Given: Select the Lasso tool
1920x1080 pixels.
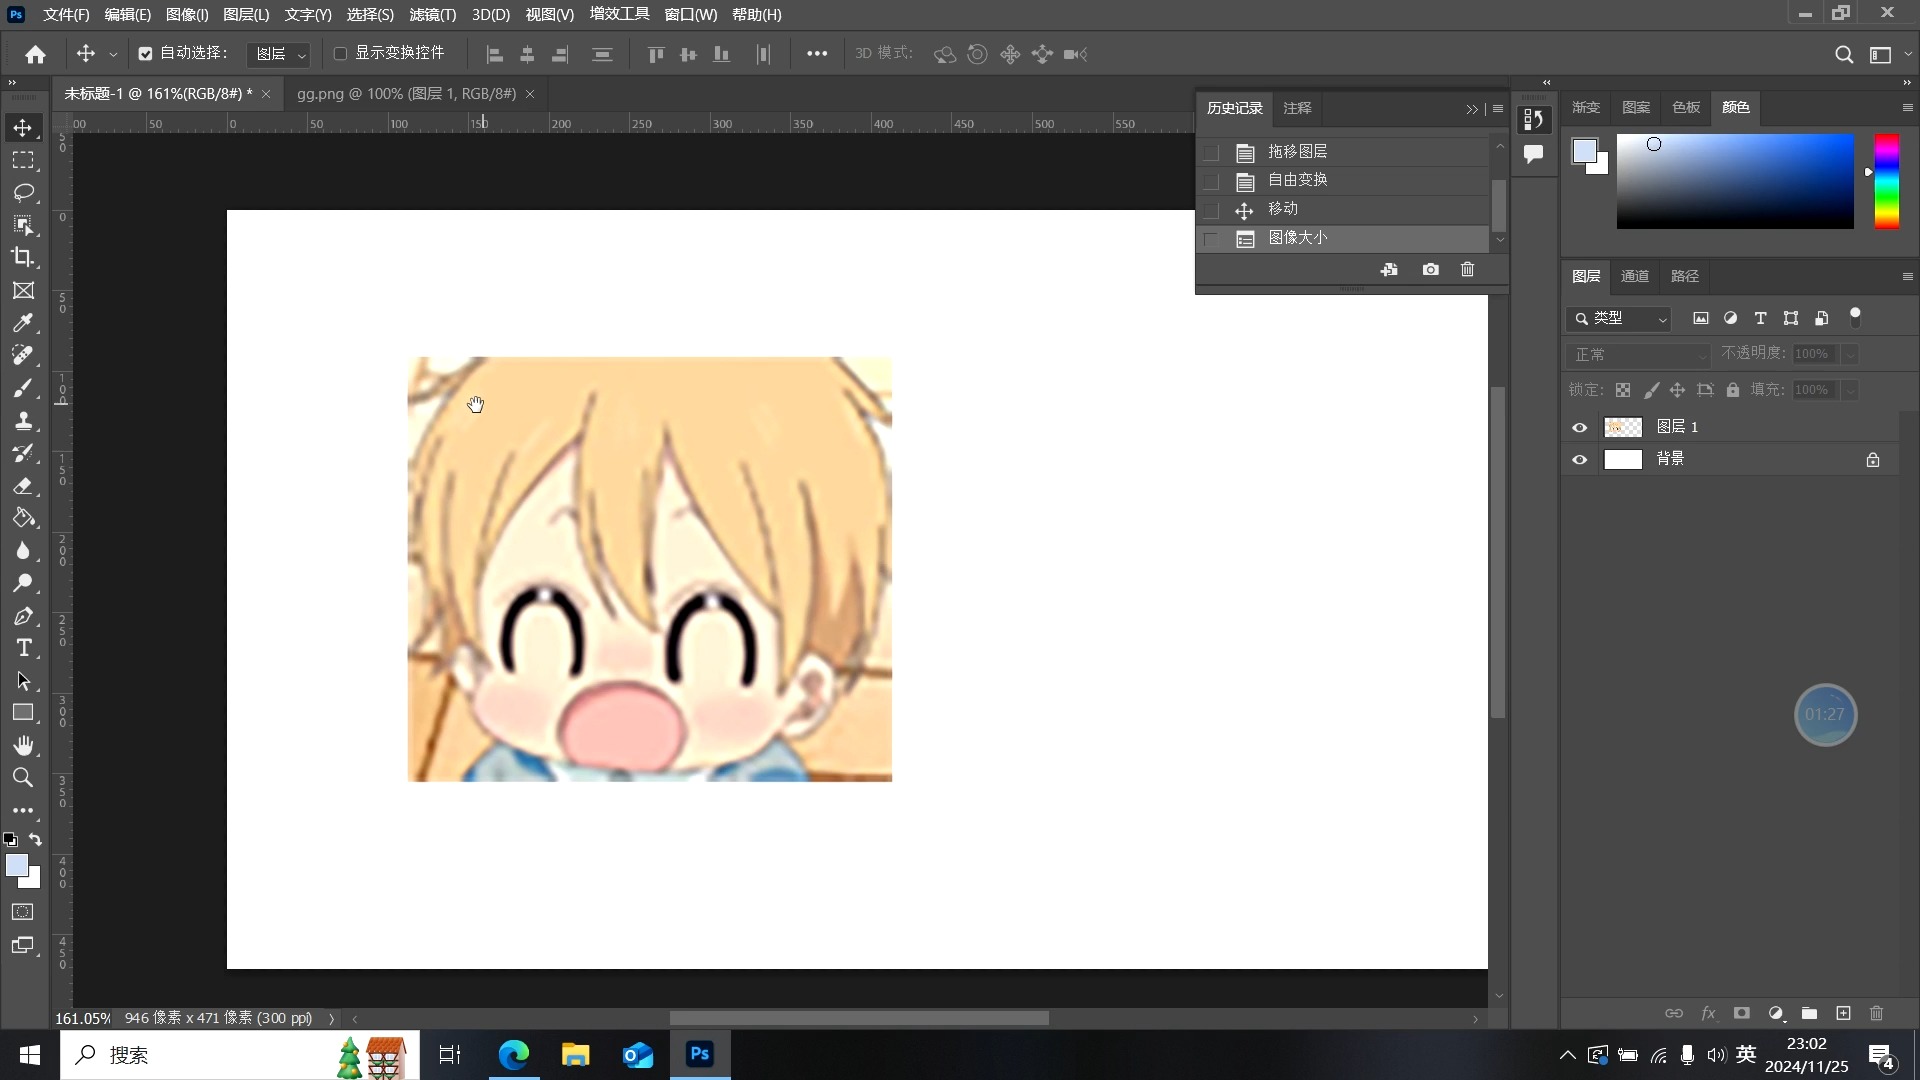Looking at the screenshot, I should coord(23,192).
